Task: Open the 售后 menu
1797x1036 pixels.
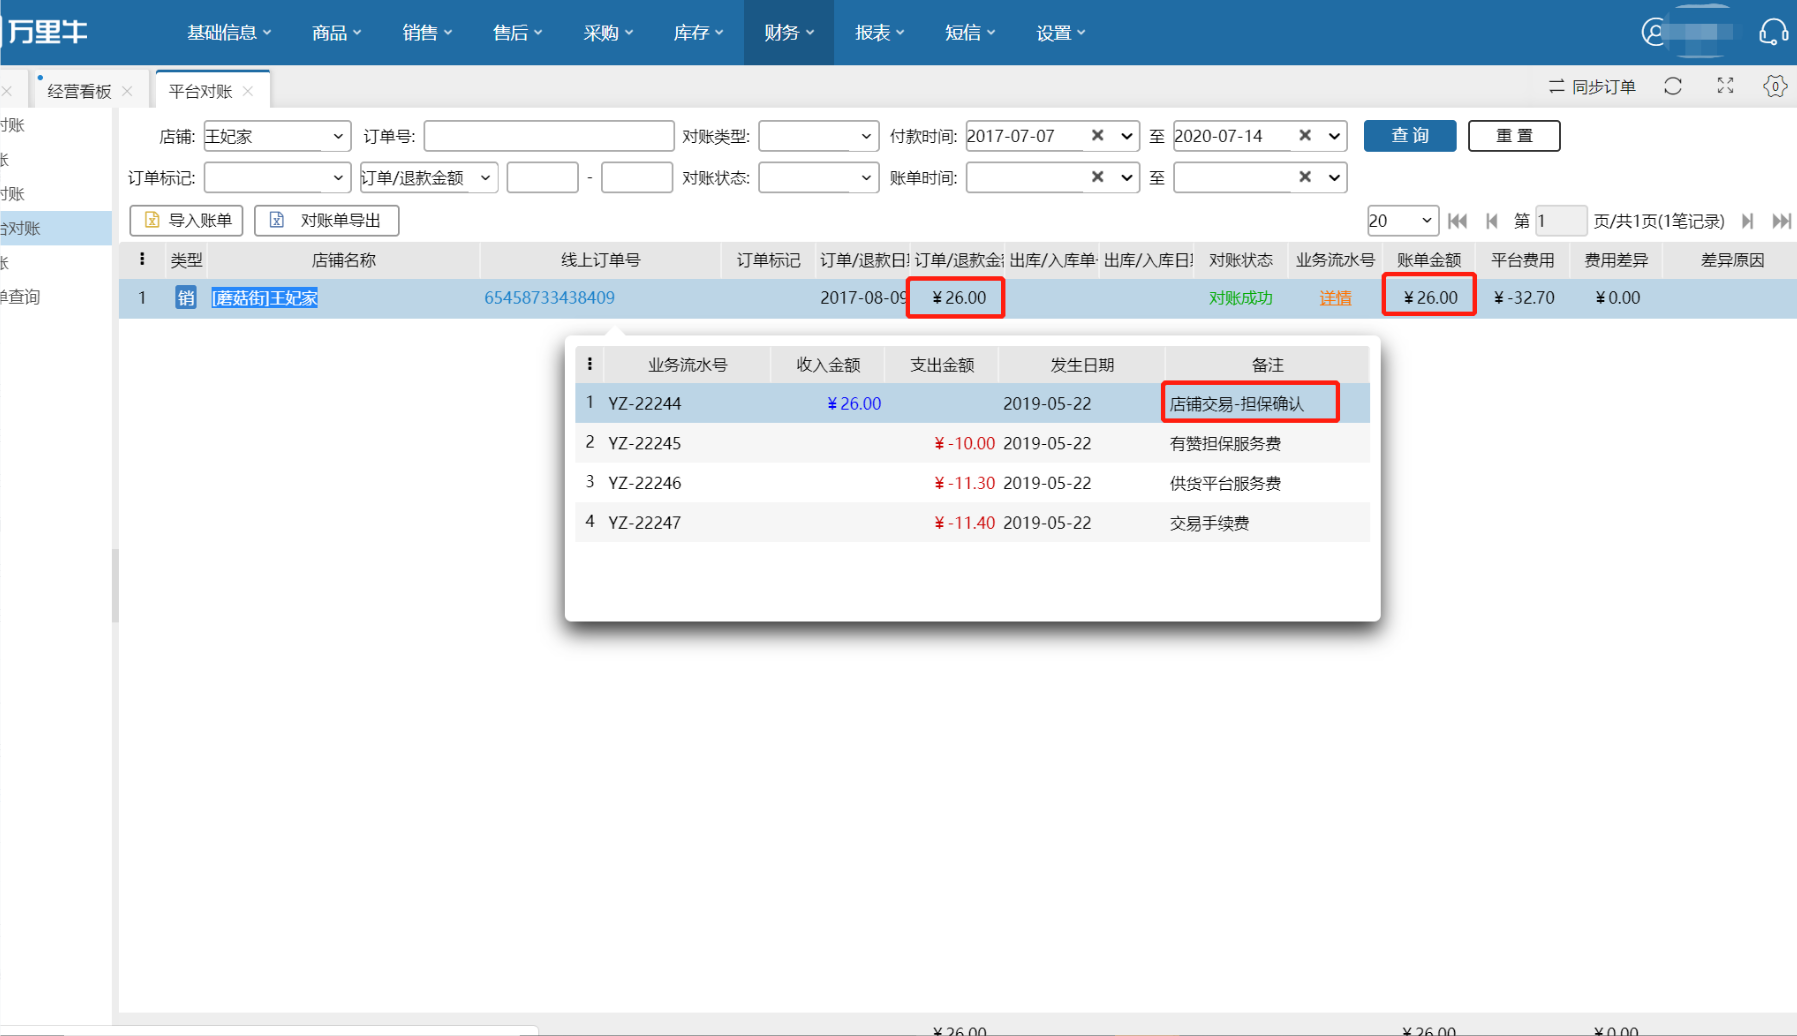Action: tap(517, 33)
